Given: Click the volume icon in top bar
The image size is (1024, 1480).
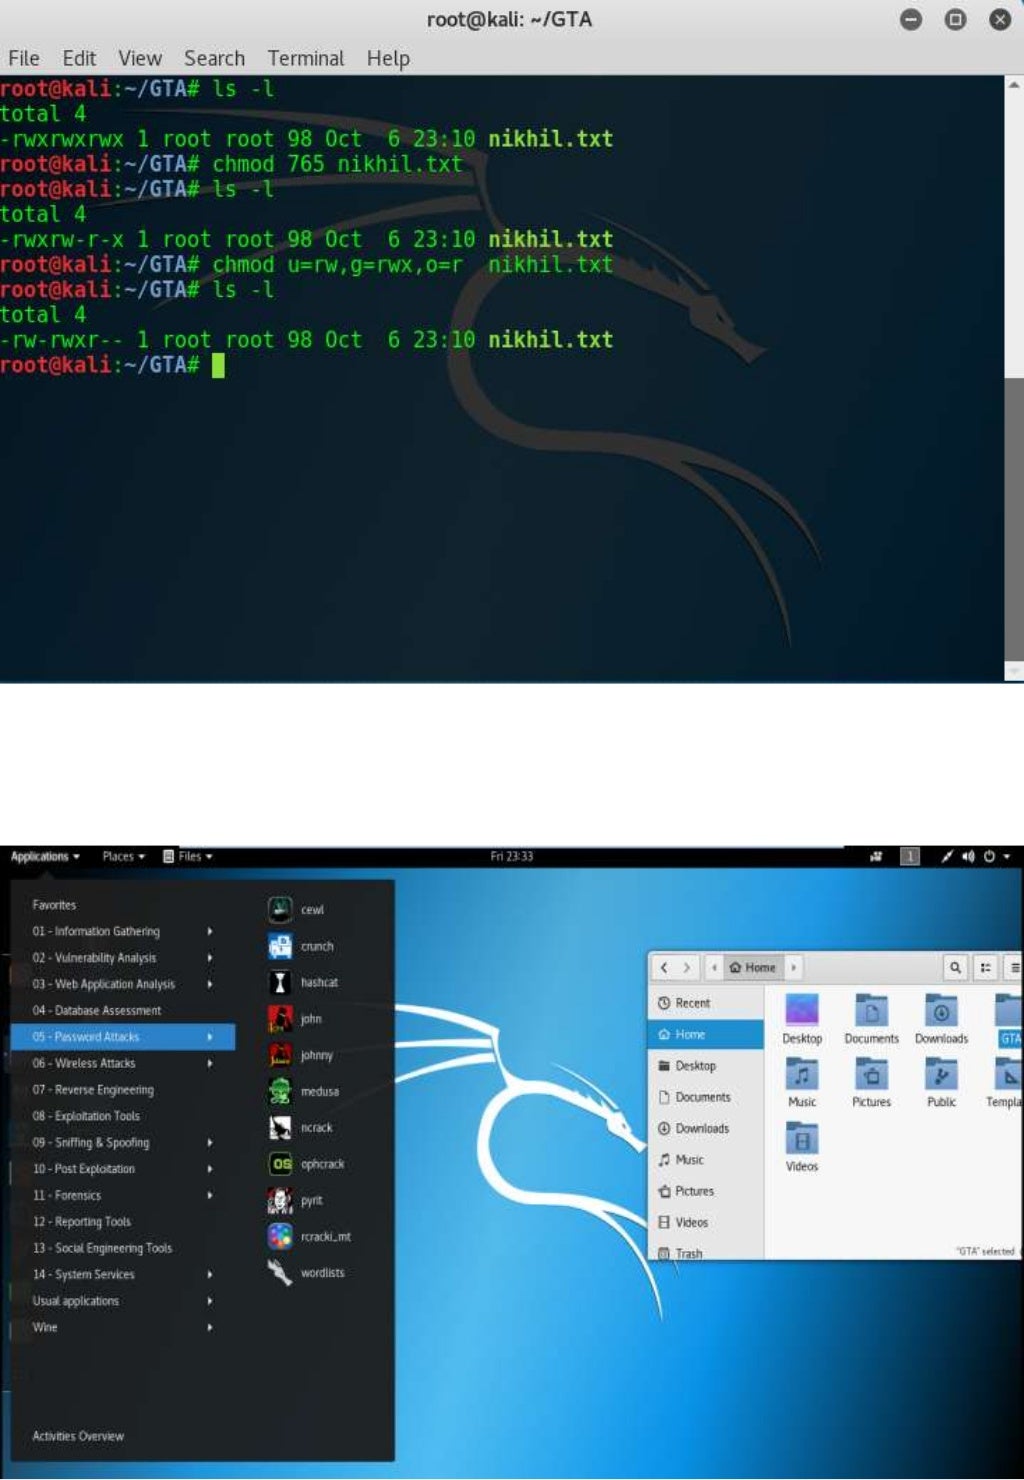Looking at the screenshot, I should coord(968,856).
